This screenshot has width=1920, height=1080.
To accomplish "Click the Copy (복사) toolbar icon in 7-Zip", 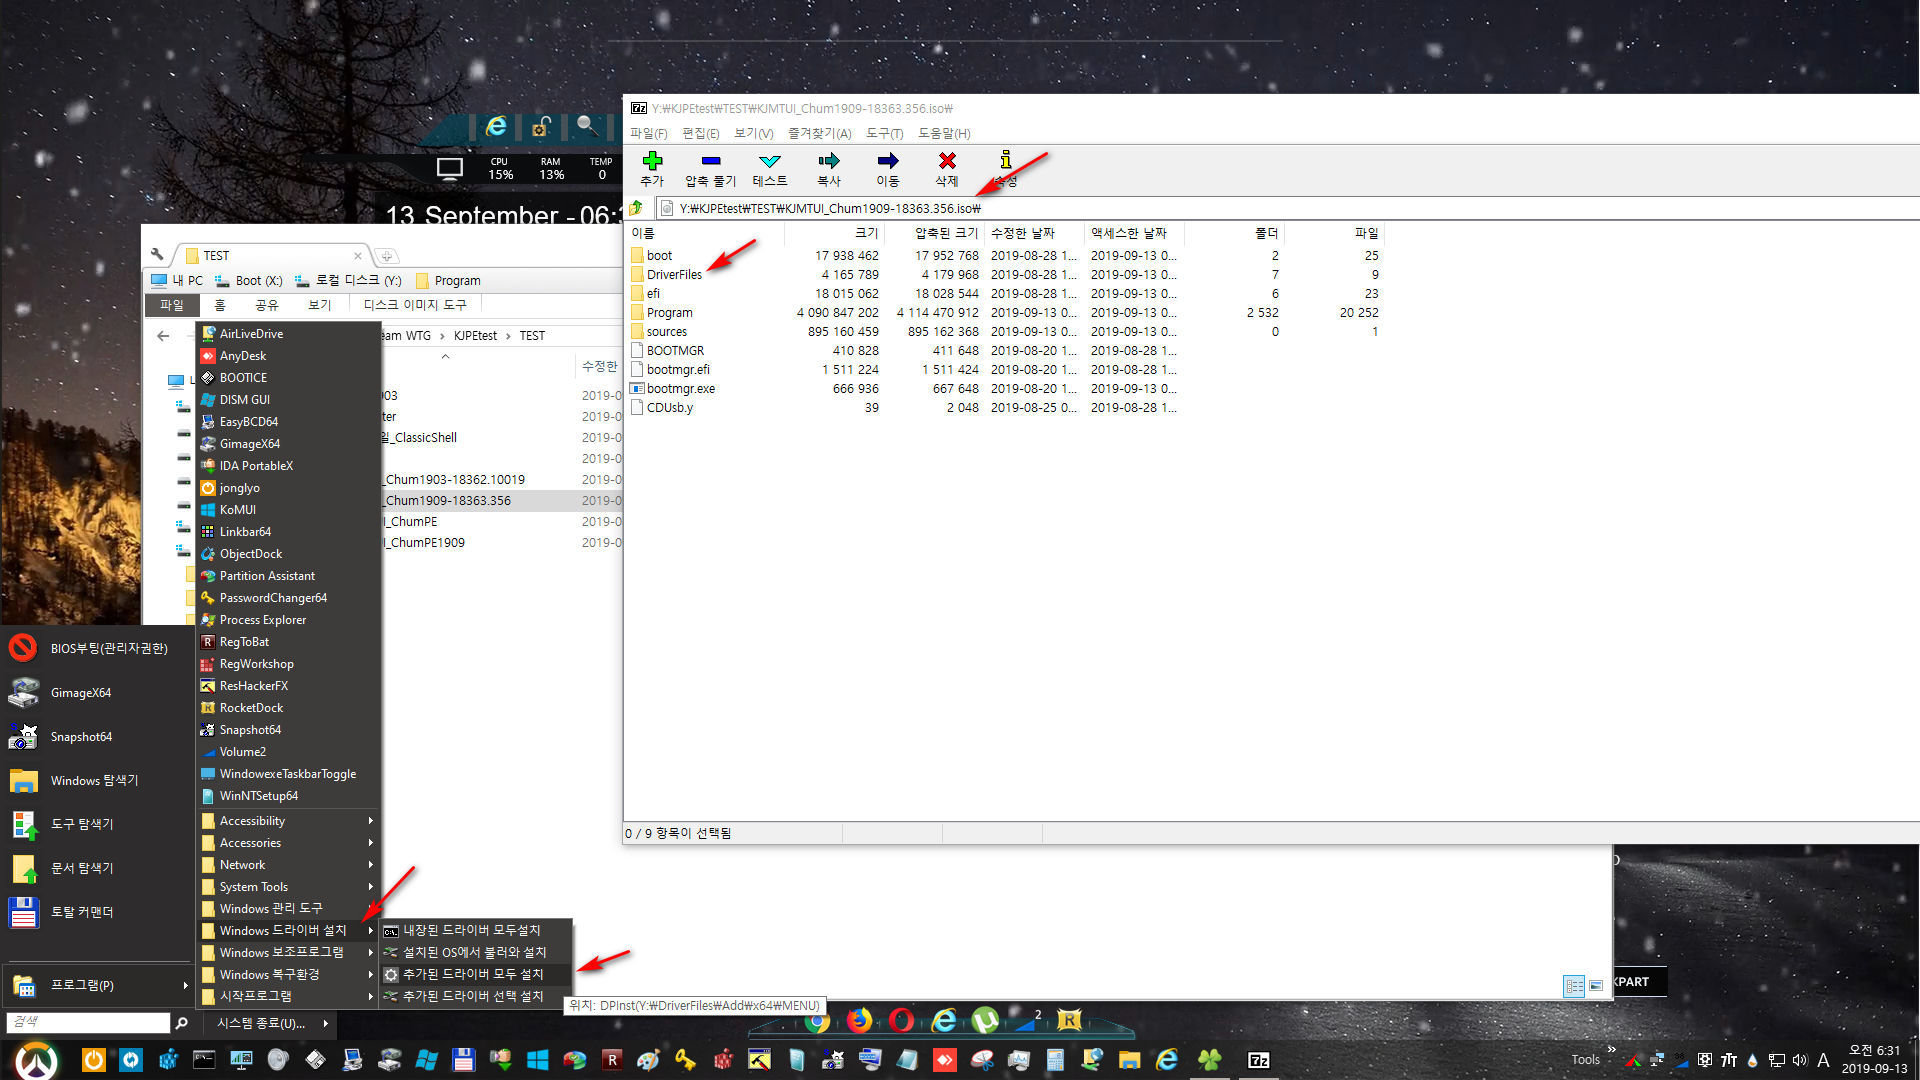I will [829, 168].
